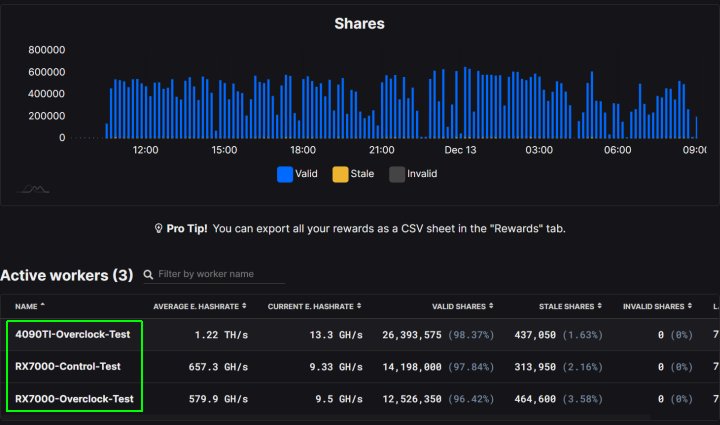Click the blue Valid legend swatch
The image size is (720, 425).
[285, 174]
